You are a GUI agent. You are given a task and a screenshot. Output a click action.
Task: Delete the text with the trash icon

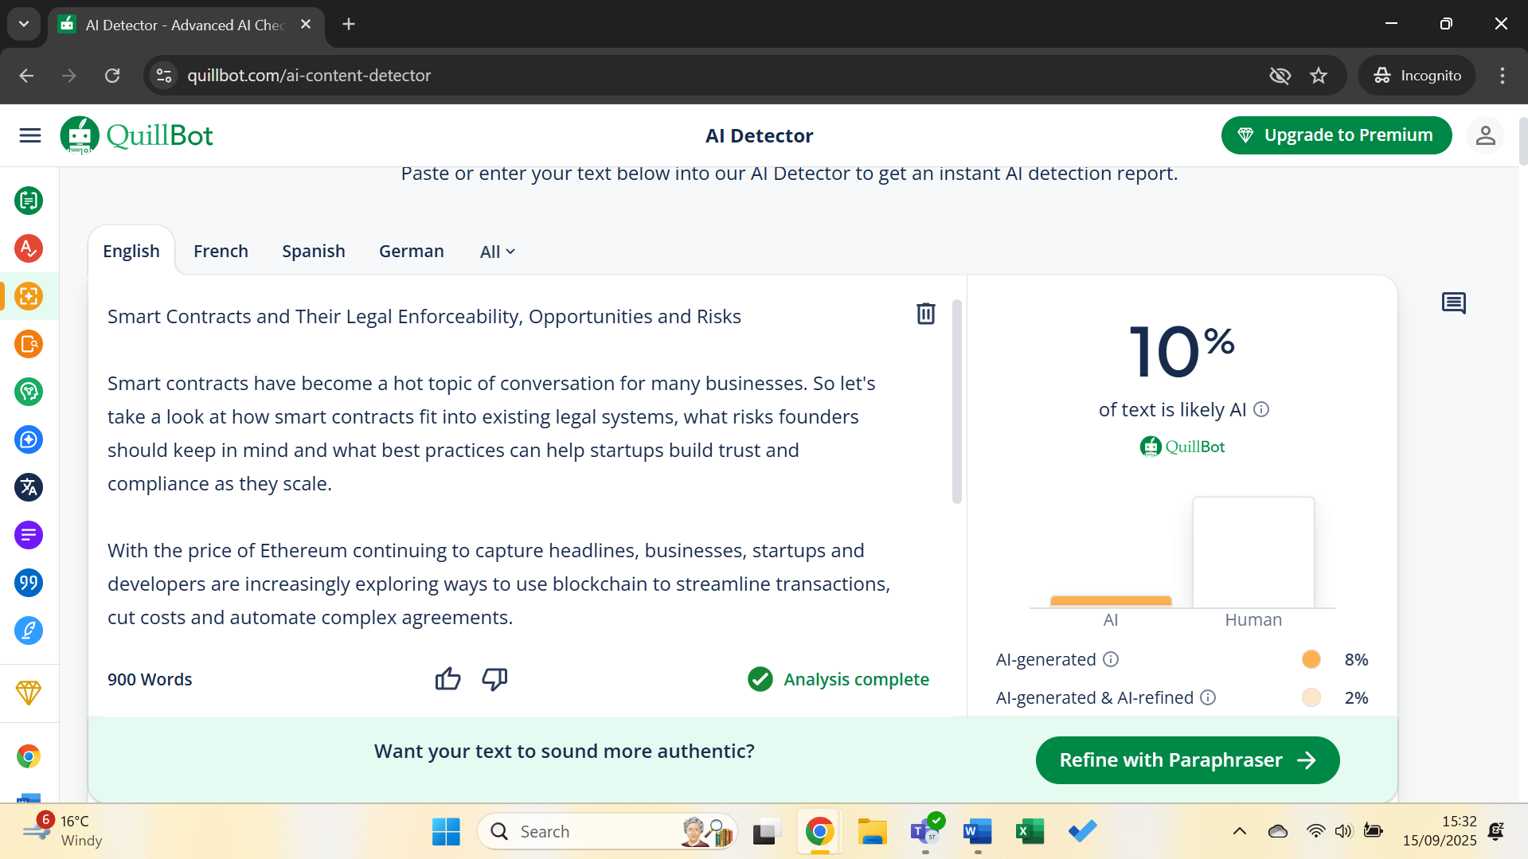(x=925, y=314)
